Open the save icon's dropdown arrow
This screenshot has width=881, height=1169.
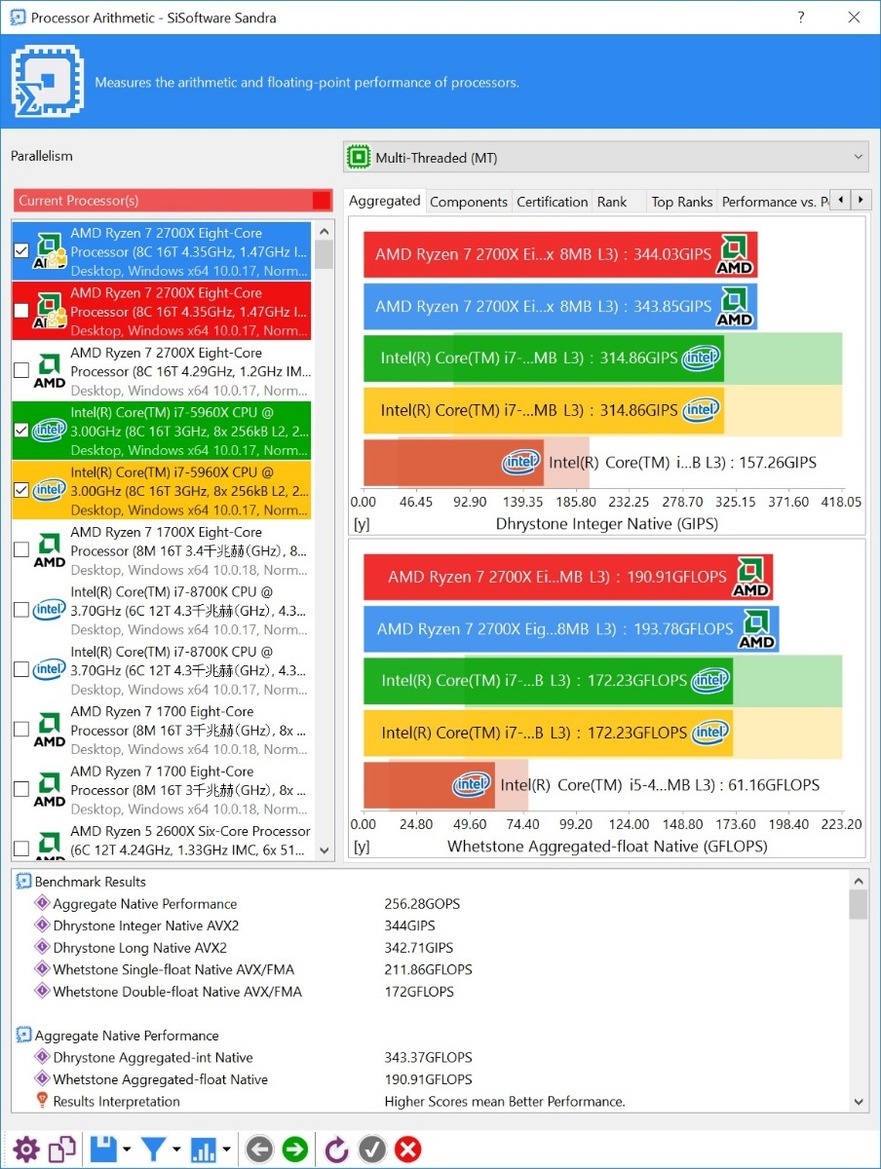(x=127, y=1150)
